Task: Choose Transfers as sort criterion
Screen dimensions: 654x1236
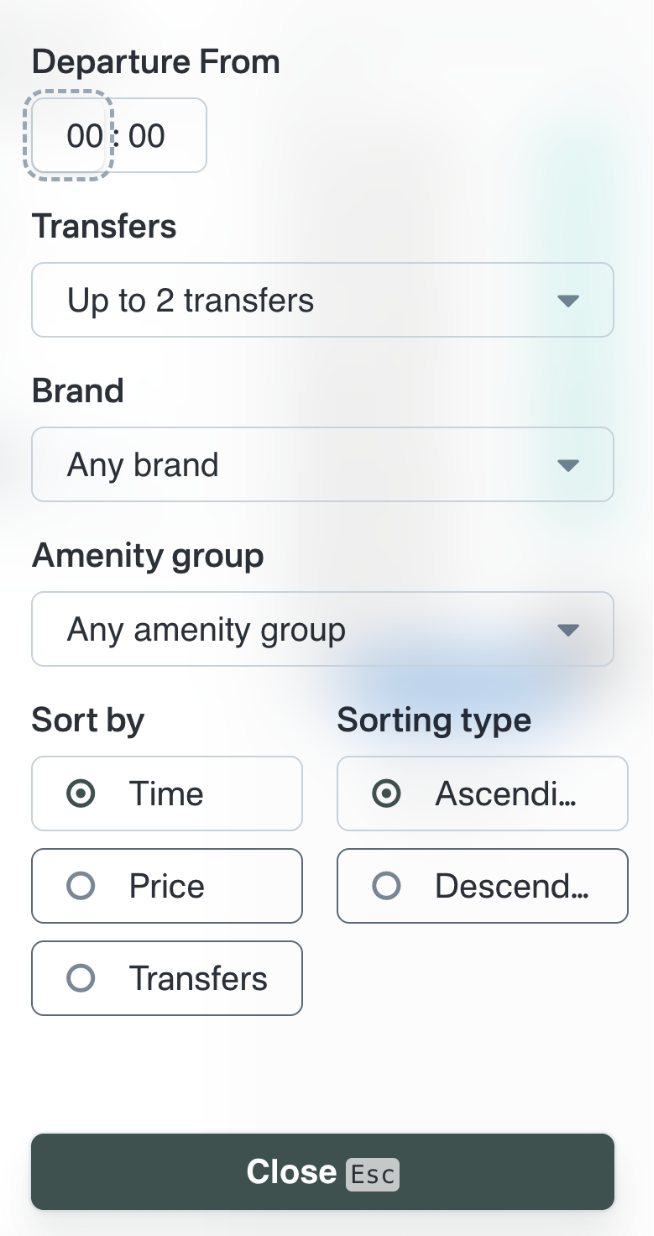Action: [x=166, y=978]
